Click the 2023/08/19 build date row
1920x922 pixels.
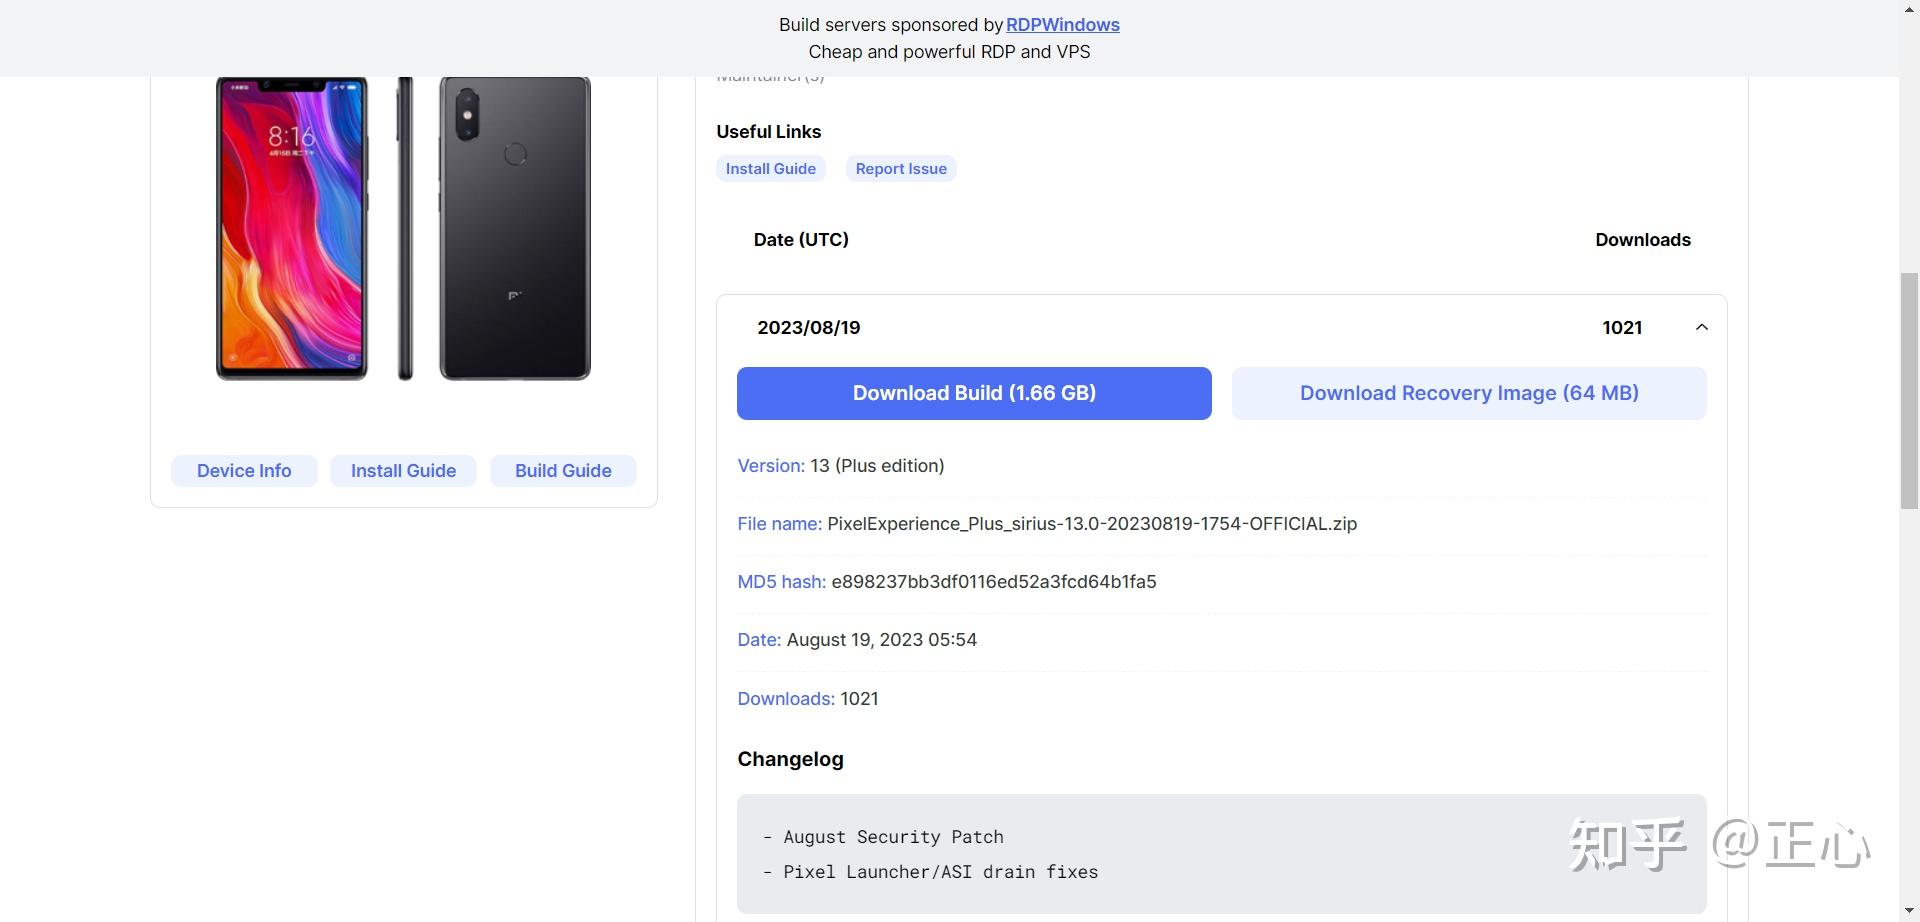(x=808, y=328)
